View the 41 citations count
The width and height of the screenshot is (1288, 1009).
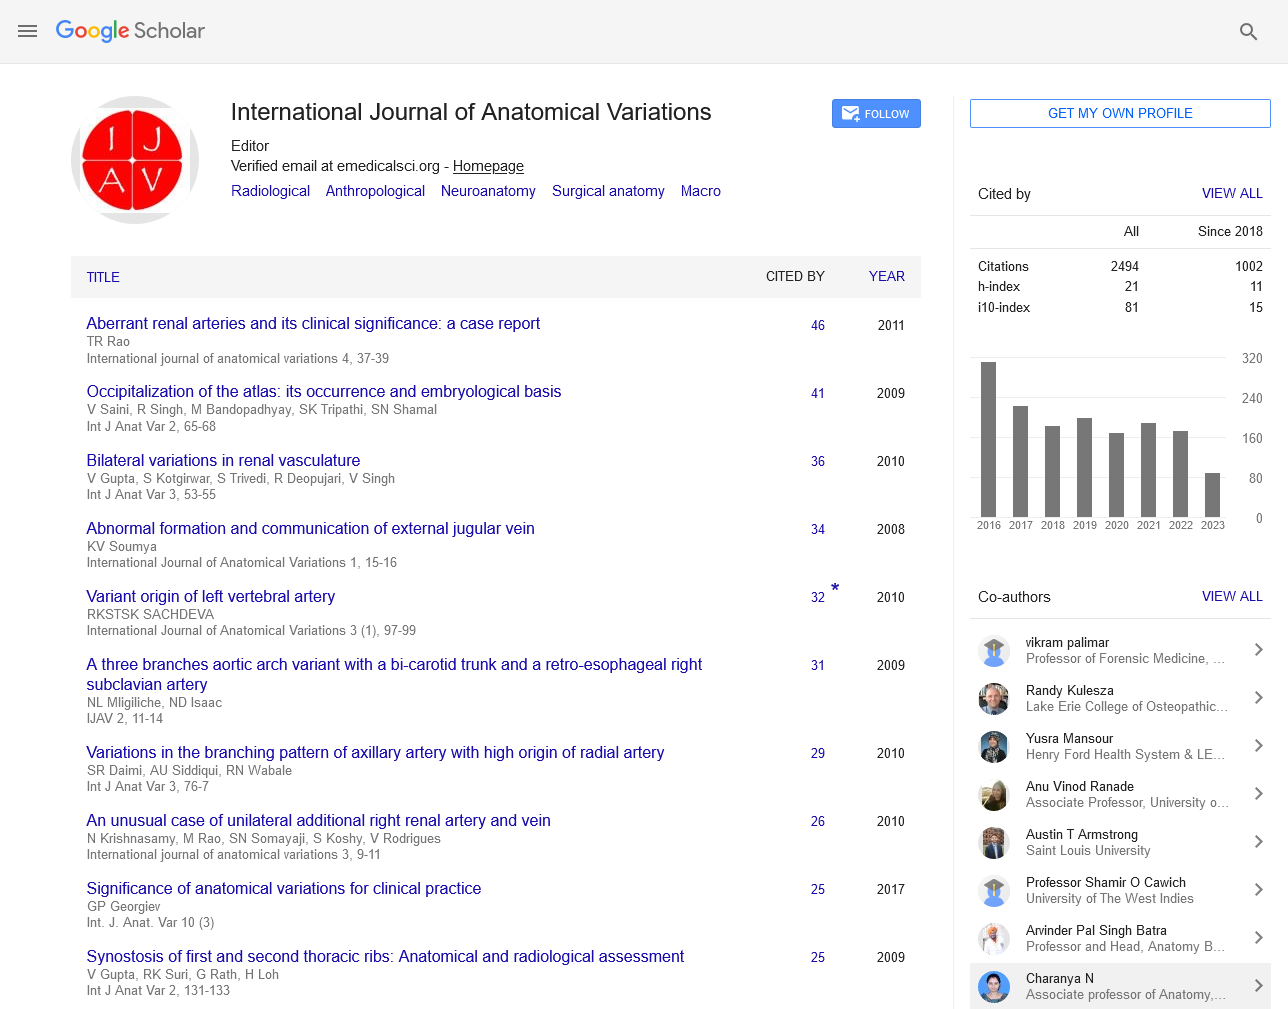click(818, 393)
